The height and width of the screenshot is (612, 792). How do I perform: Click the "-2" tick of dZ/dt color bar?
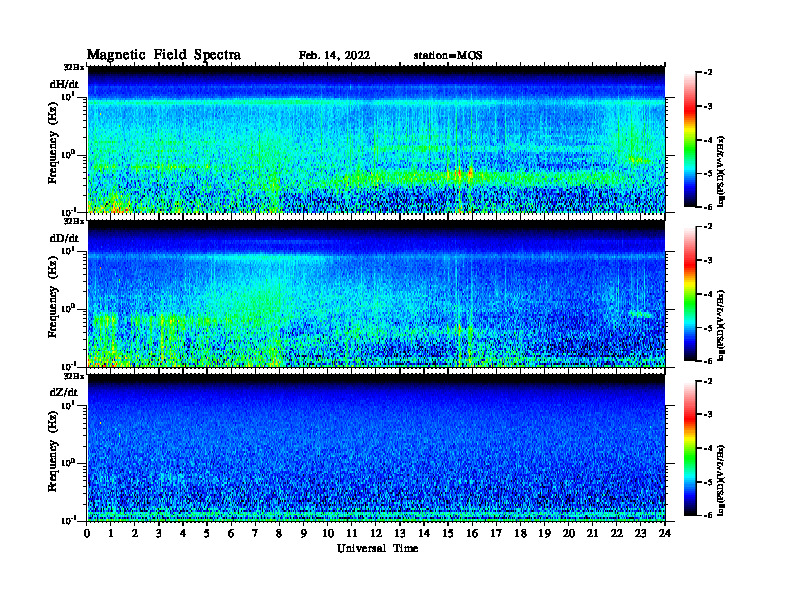point(708,381)
